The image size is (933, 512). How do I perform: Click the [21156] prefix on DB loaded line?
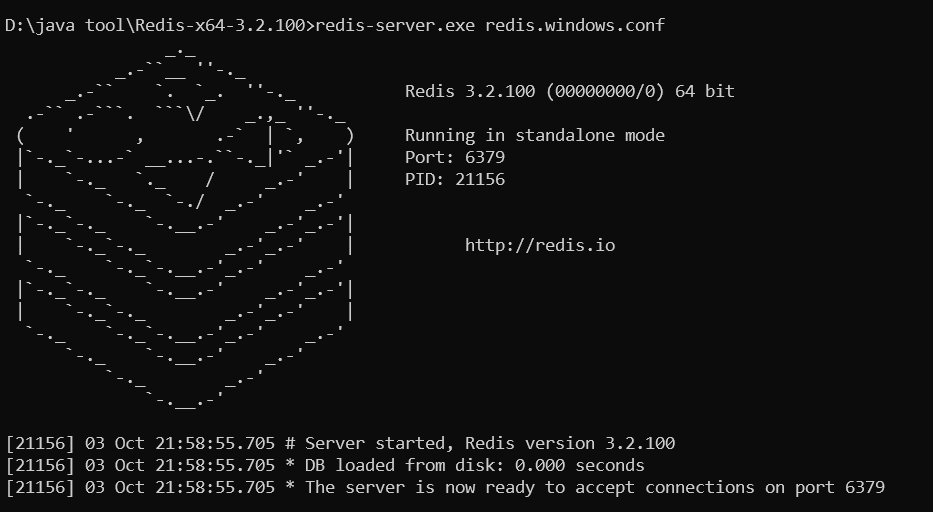click(40, 465)
